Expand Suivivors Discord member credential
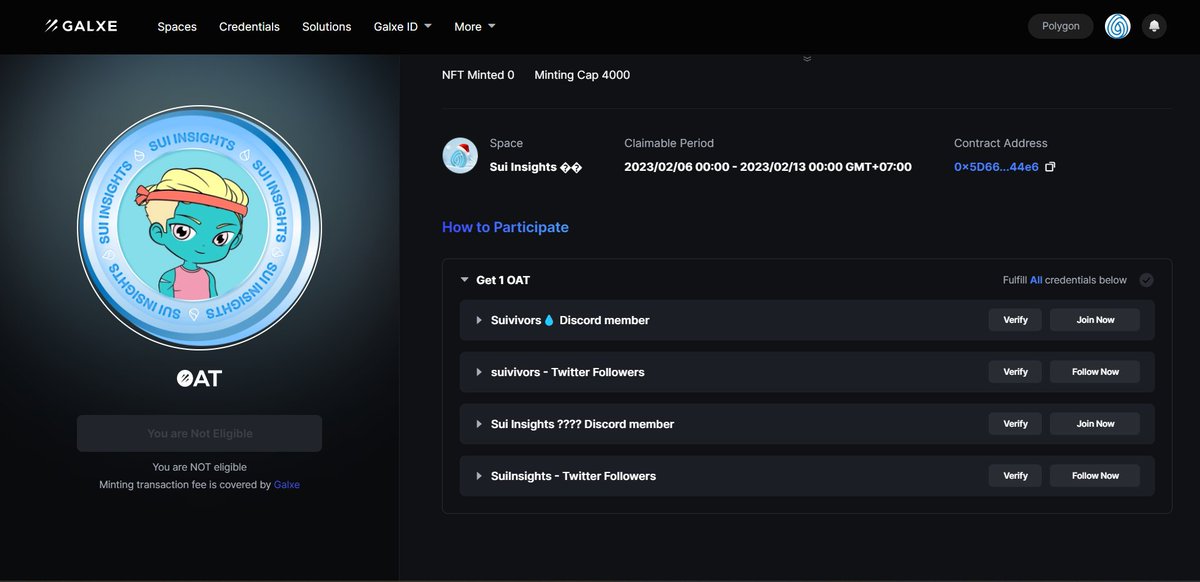 (x=479, y=320)
